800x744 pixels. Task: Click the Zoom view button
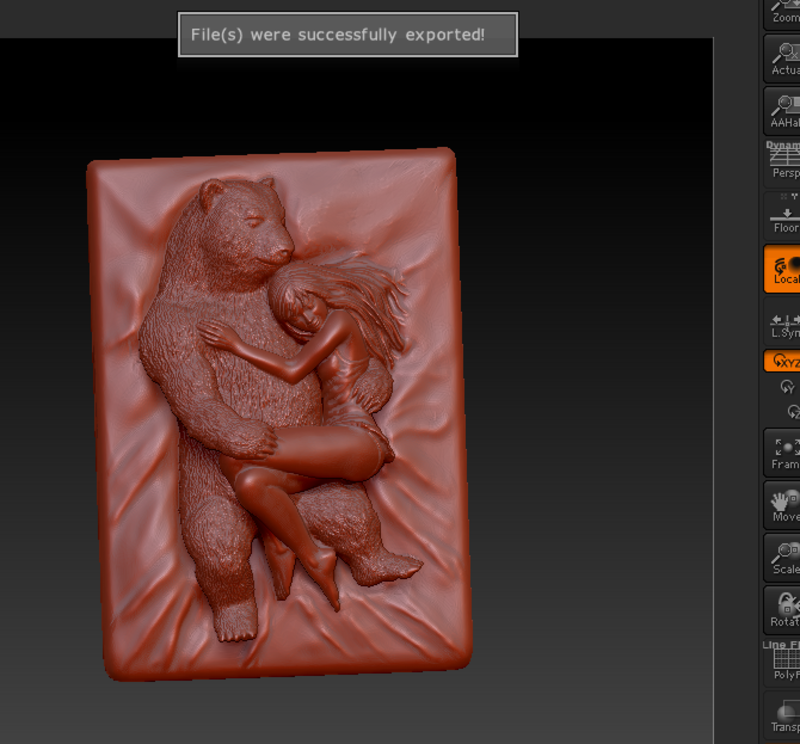click(782, 13)
